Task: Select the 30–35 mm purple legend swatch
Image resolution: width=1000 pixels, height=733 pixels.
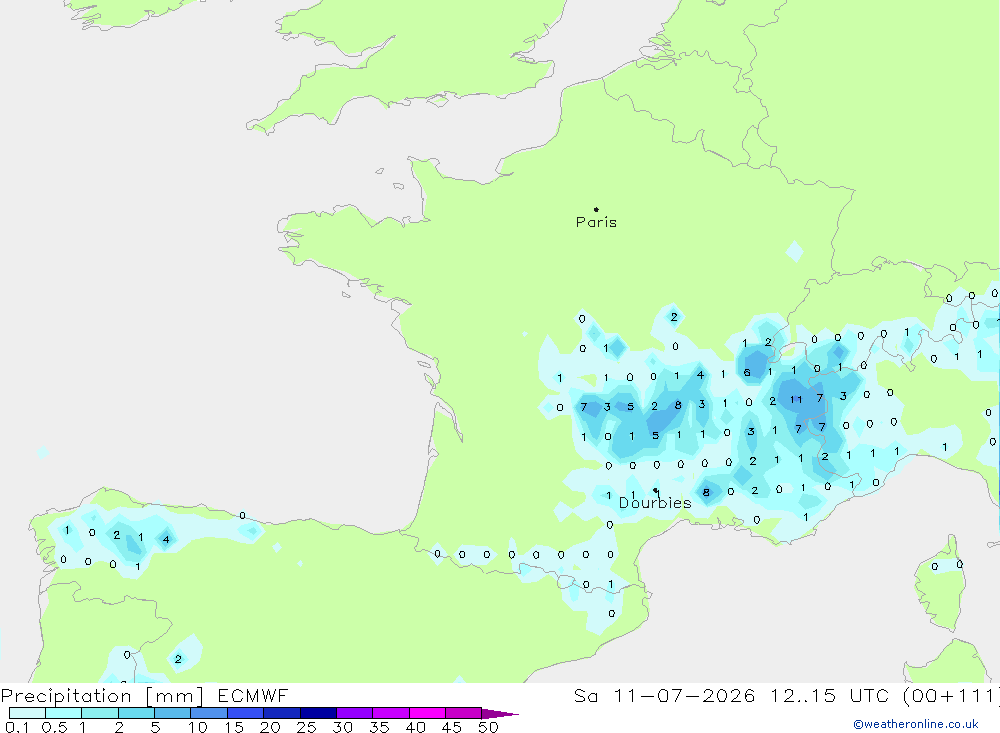Action: pos(355,713)
